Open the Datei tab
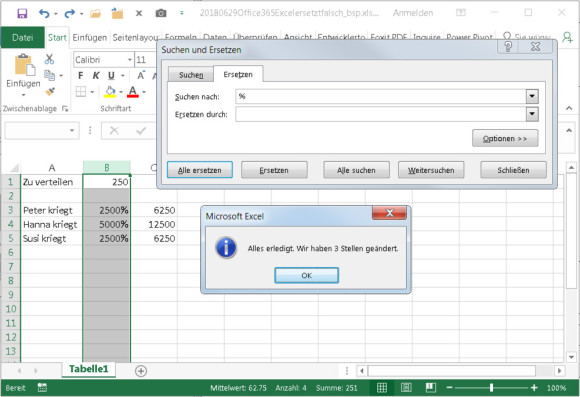The width and height of the screenshot is (580, 397). (x=23, y=37)
